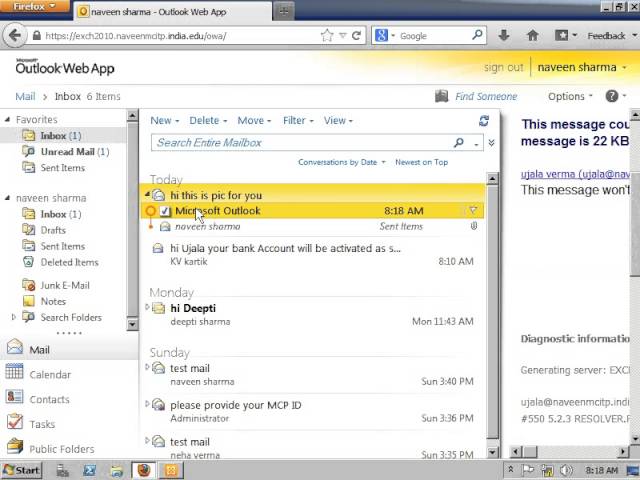Expand the 'hi Deepti' conversation

pyautogui.click(x=147, y=307)
